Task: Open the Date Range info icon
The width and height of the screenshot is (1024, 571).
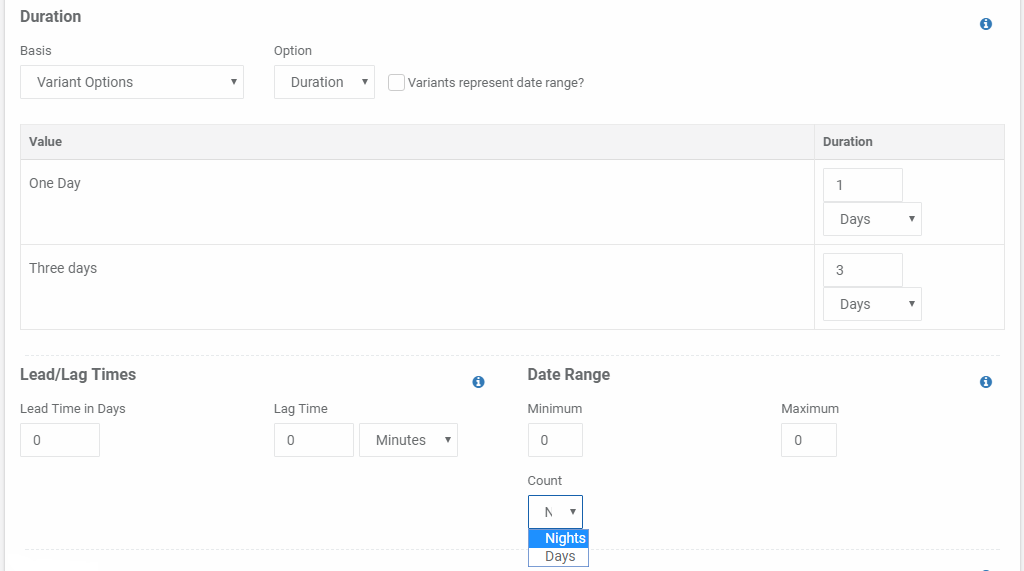Action: click(x=985, y=382)
